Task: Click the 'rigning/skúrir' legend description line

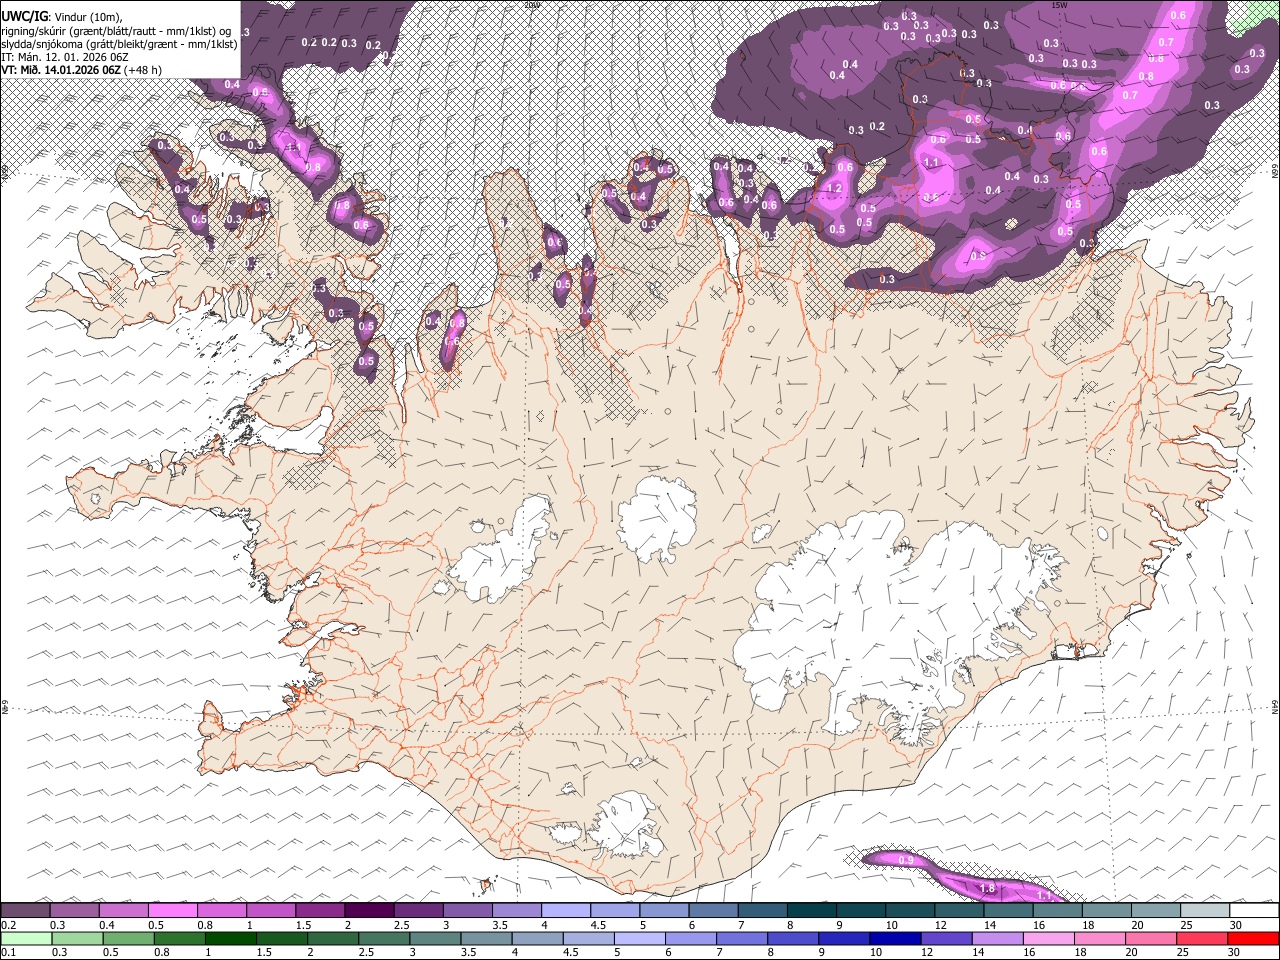Action: click(117, 31)
